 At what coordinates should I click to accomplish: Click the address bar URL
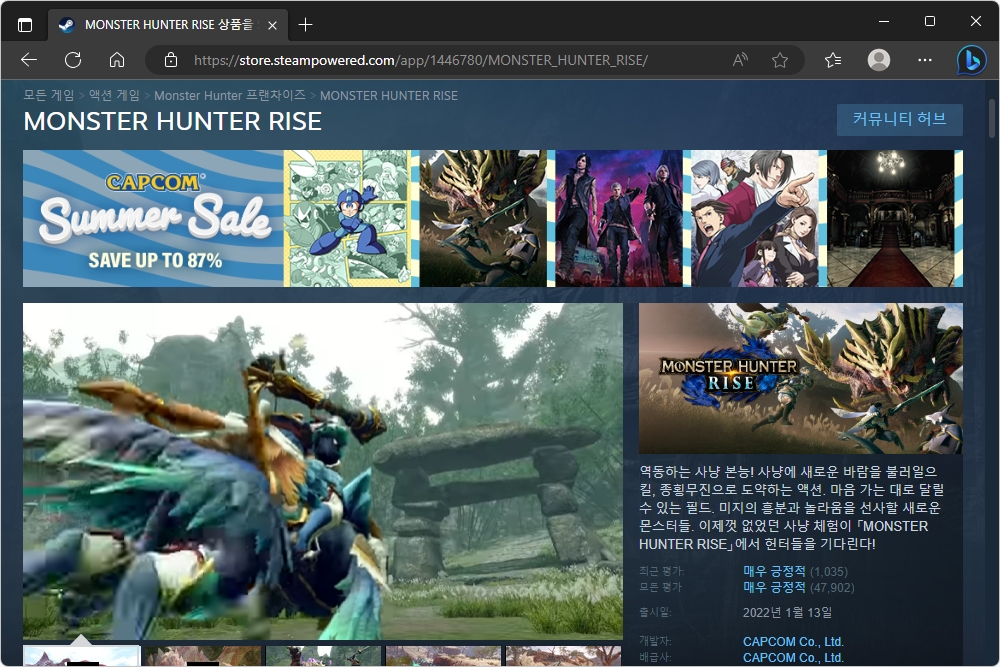click(x=420, y=60)
